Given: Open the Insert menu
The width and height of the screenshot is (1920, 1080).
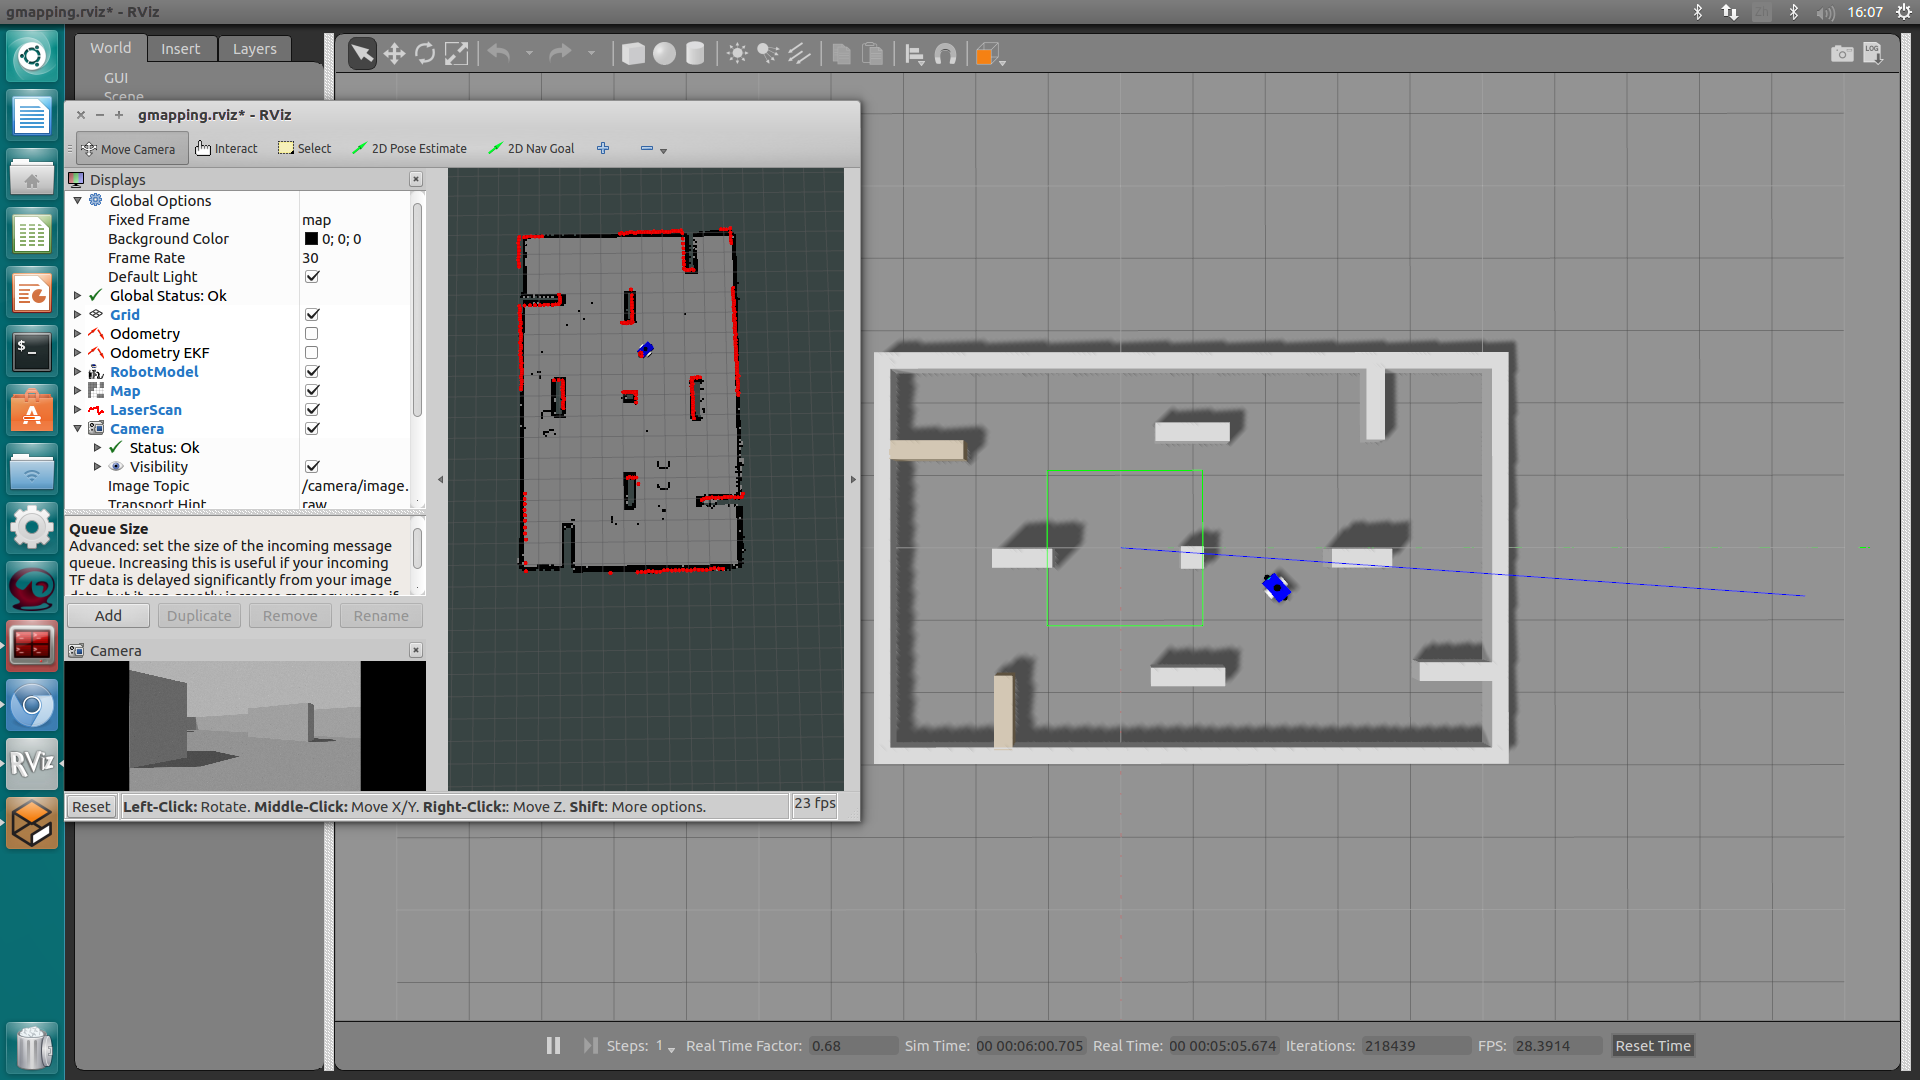Looking at the screenshot, I should coord(178,47).
